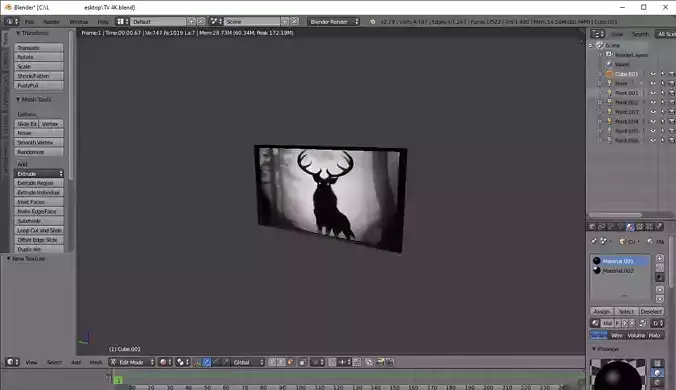Open the Render menu
676x390 pixels.
51,22
